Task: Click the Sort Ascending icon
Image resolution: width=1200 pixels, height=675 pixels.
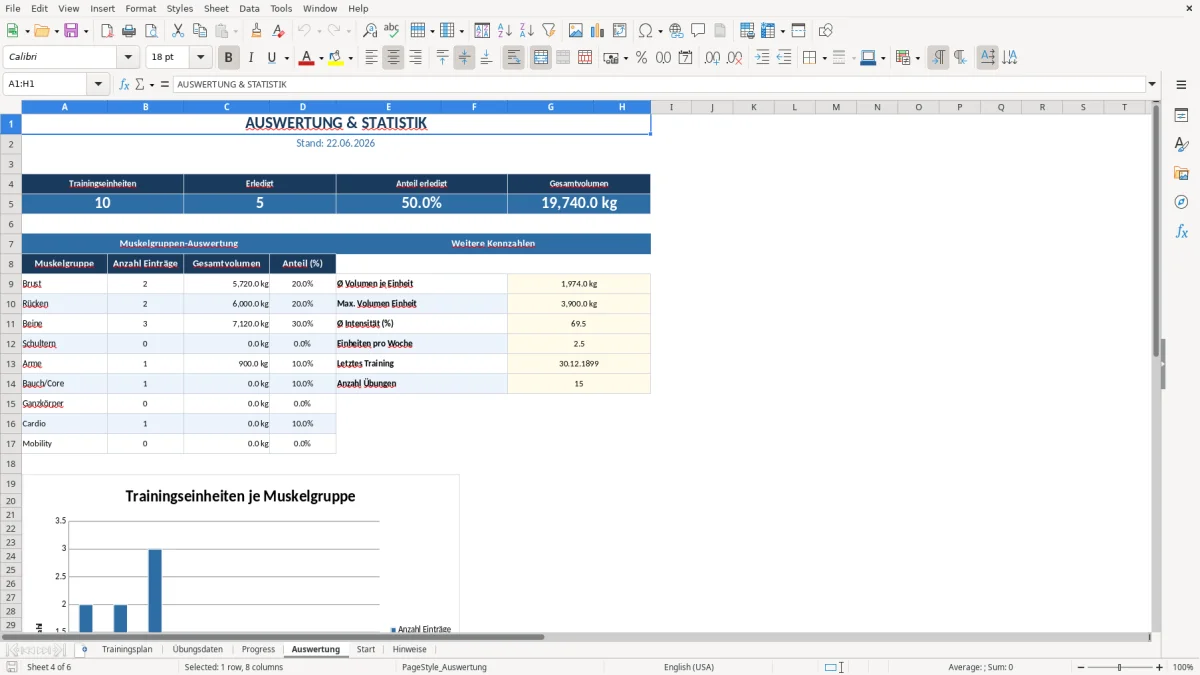Action: [505, 31]
